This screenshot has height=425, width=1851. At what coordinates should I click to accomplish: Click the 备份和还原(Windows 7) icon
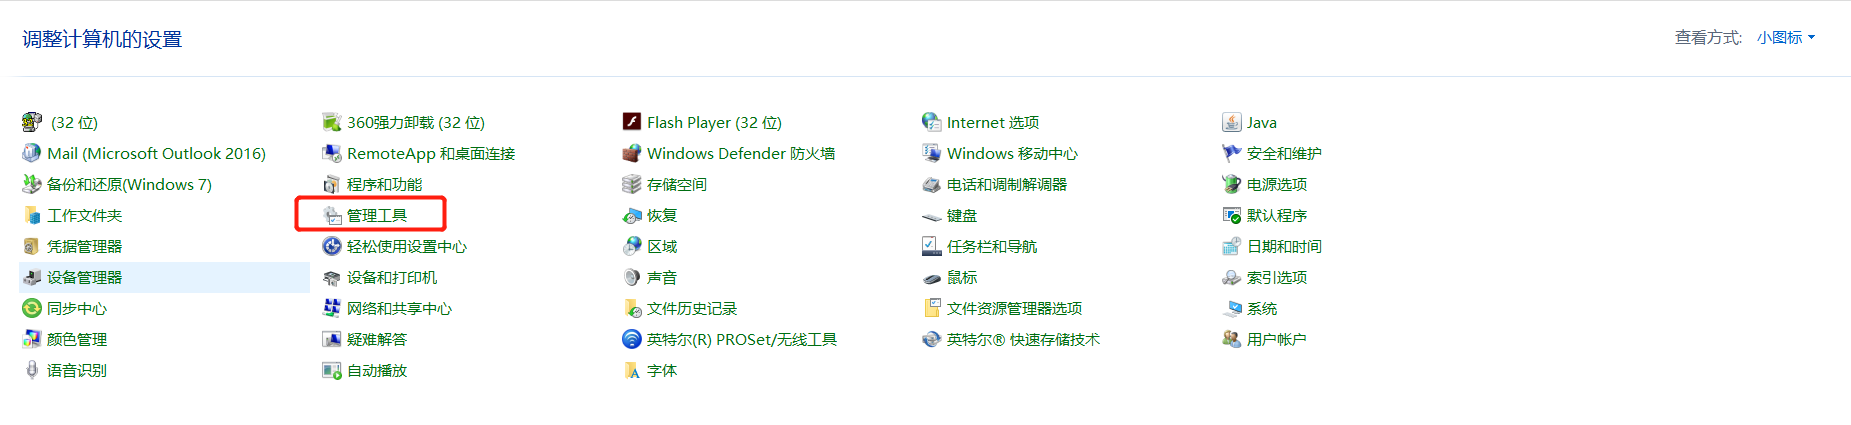pyautogui.click(x=32, y=184)
